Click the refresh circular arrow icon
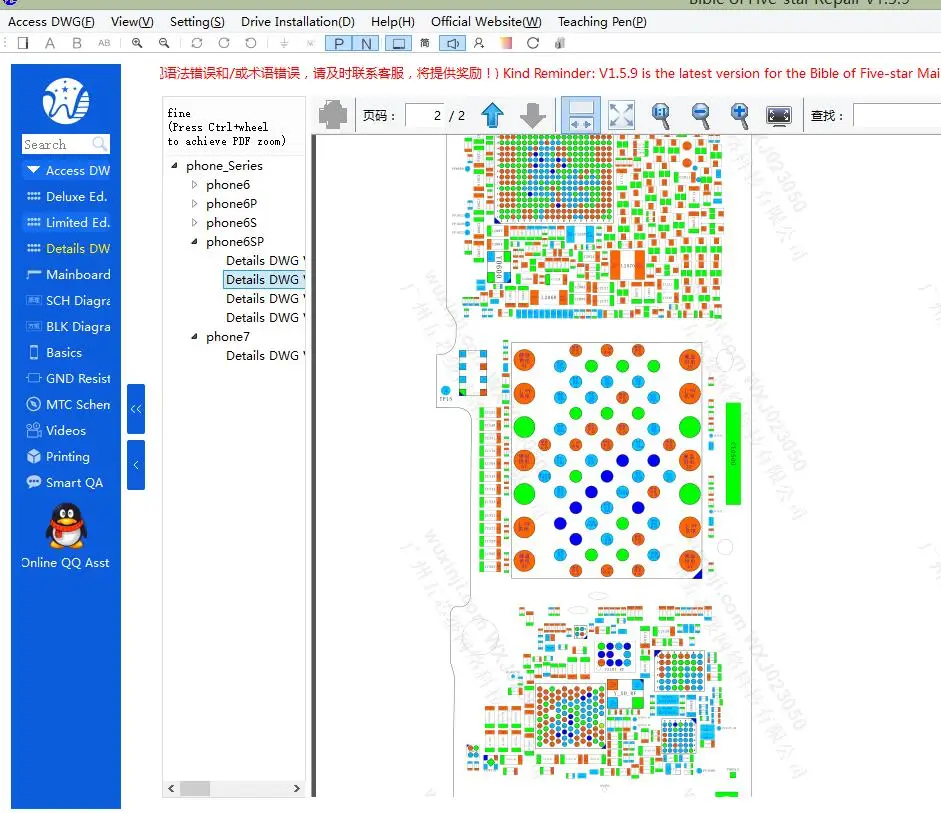This screenshot has height=813, width=941. [533, 43]
